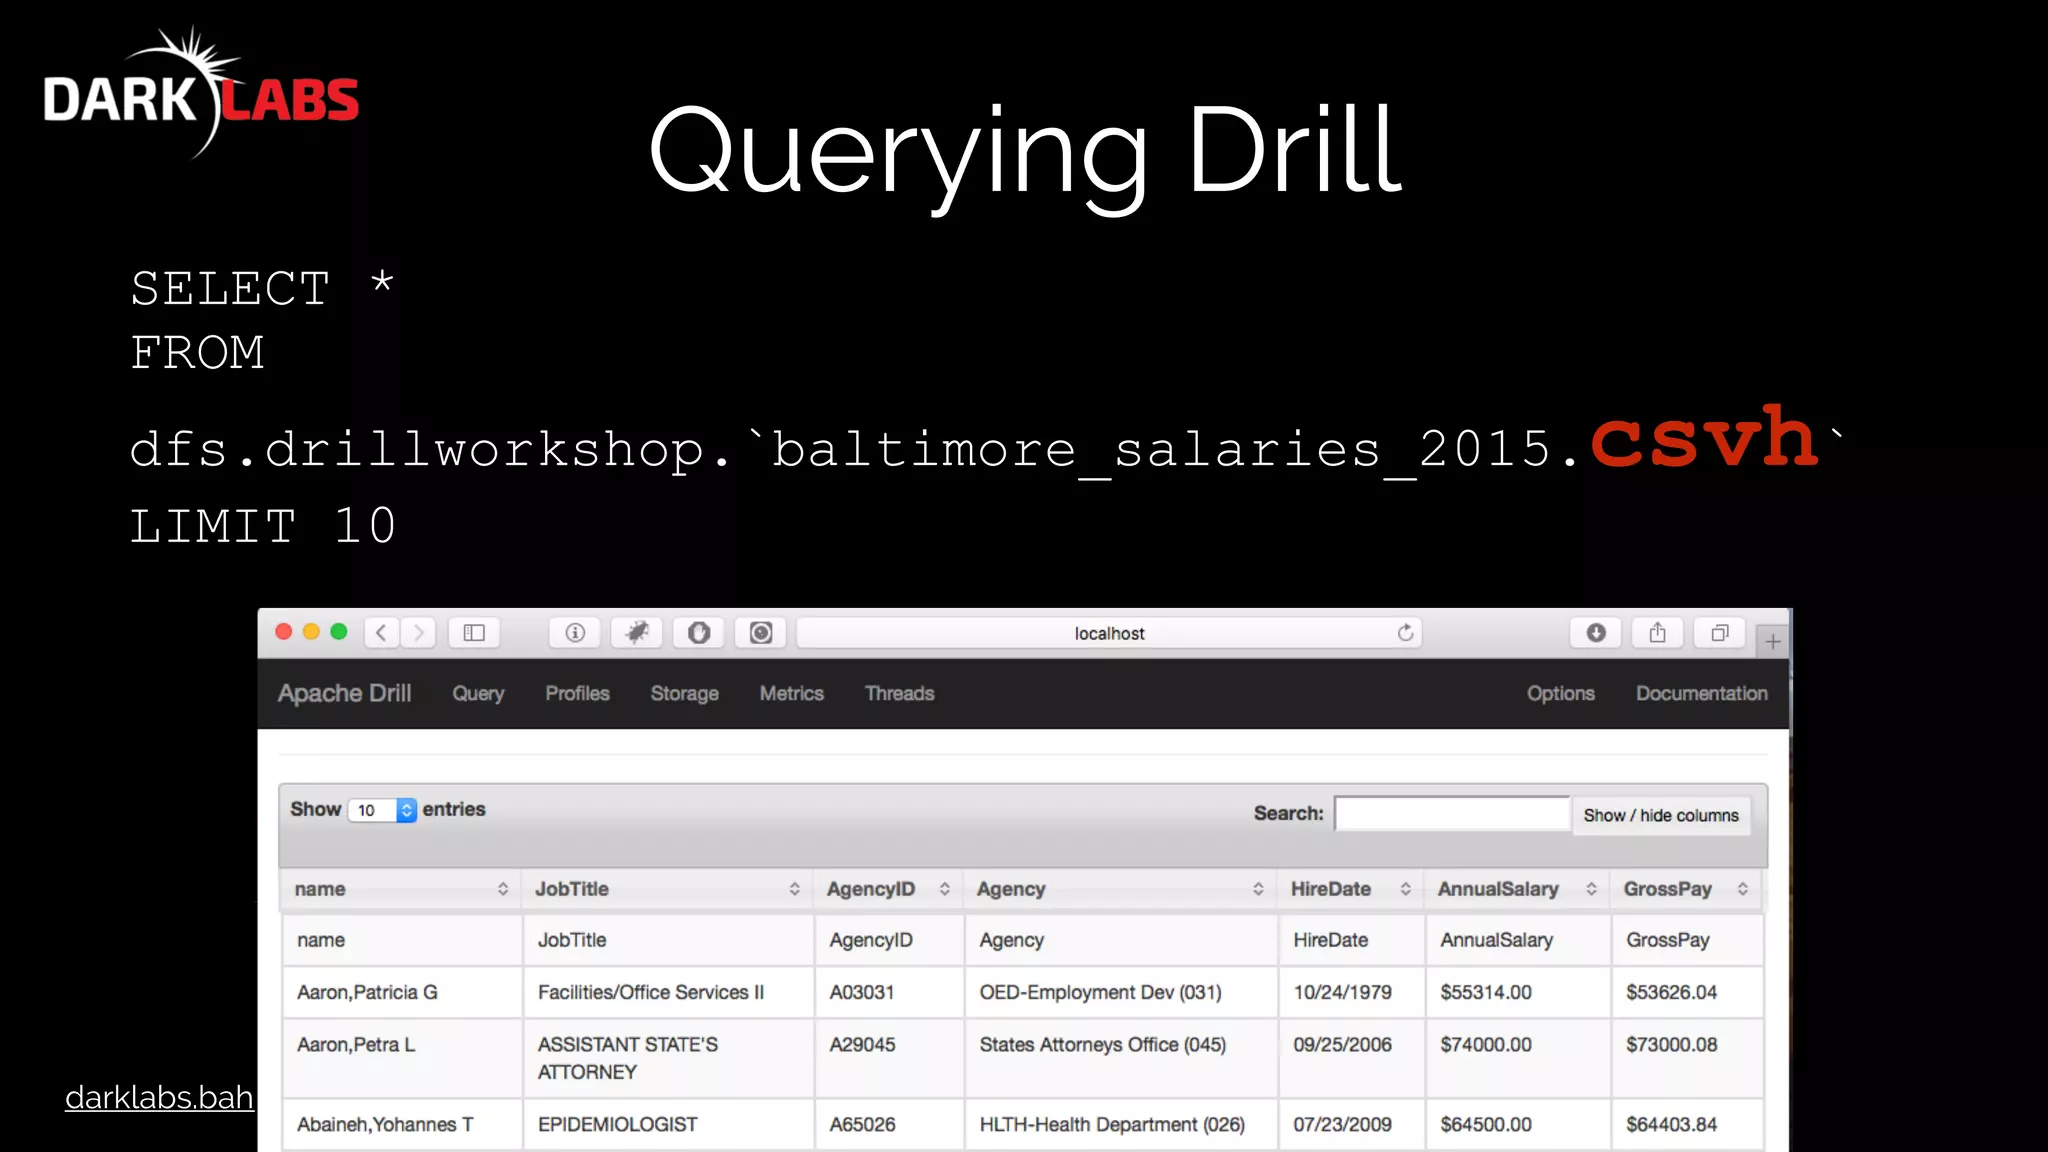Click the localhost address bar
The height and width of the screenshot is (1152, 2048).
click(1109, 633)
